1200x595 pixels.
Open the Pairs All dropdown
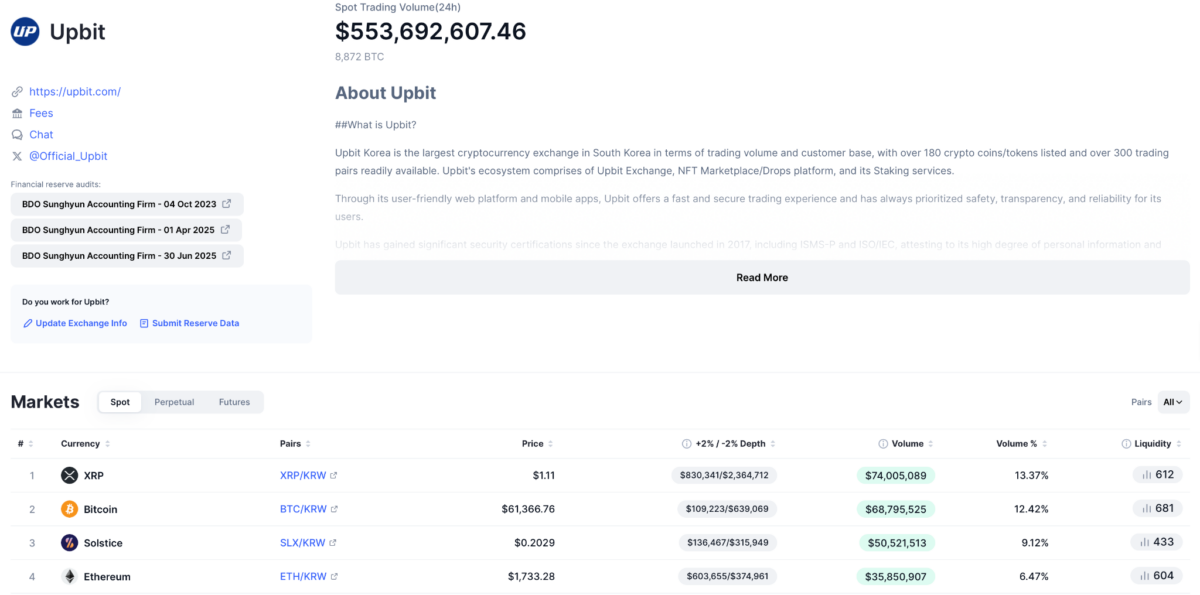coord(1174,402)
